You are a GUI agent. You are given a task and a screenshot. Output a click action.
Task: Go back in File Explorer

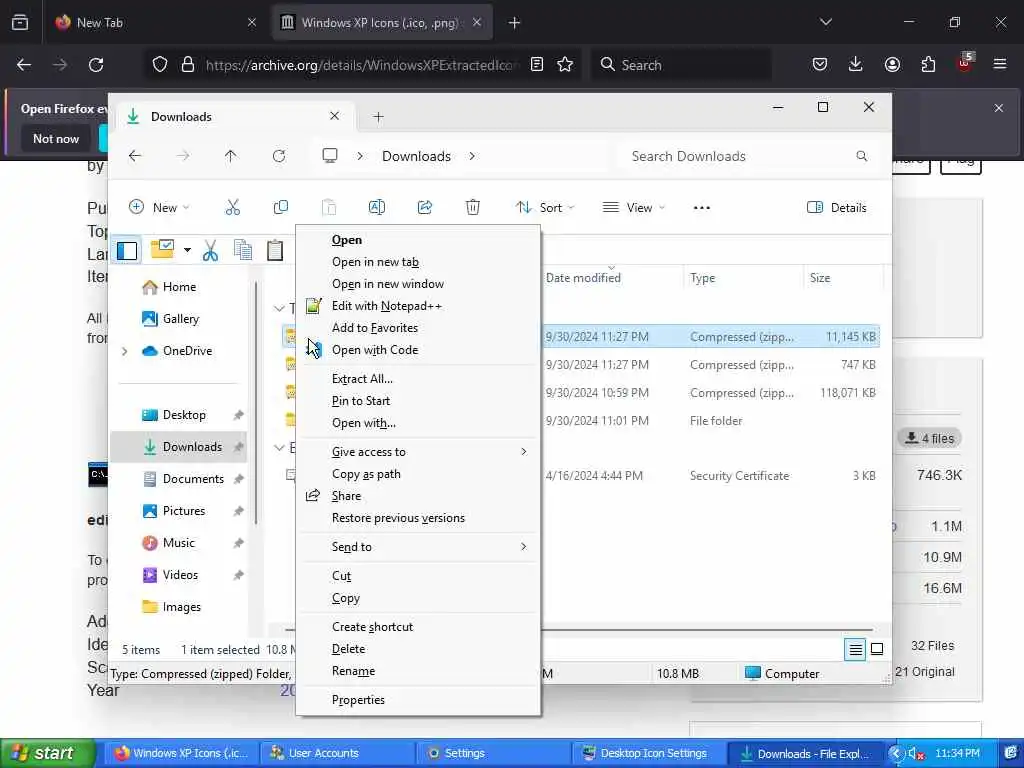135,156
